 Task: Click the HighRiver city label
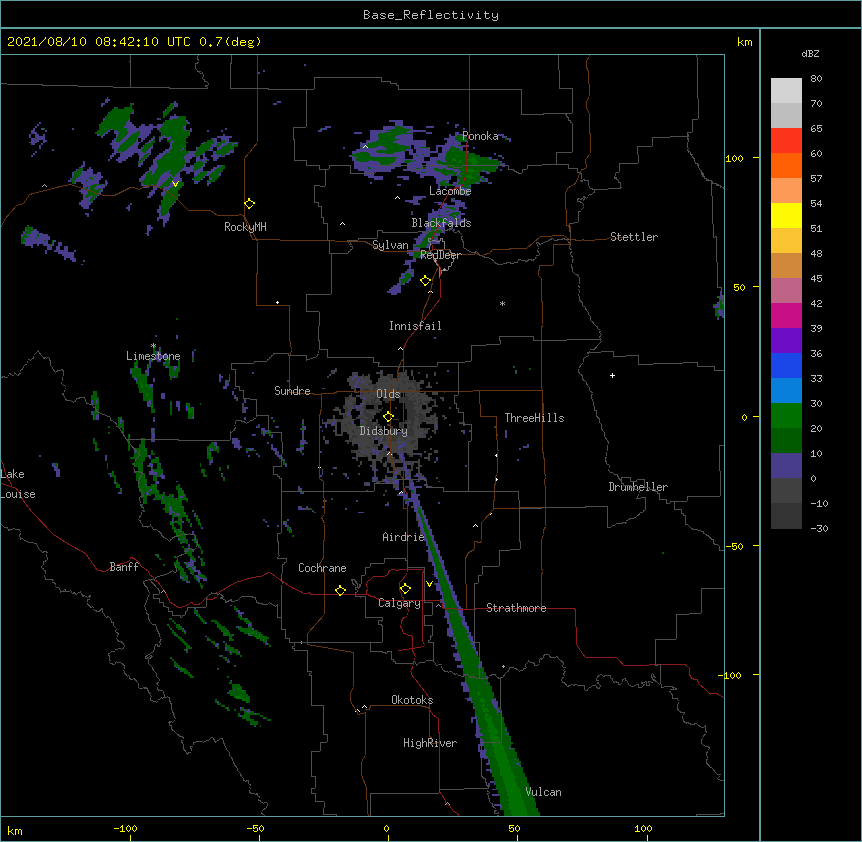coord(430,743)
